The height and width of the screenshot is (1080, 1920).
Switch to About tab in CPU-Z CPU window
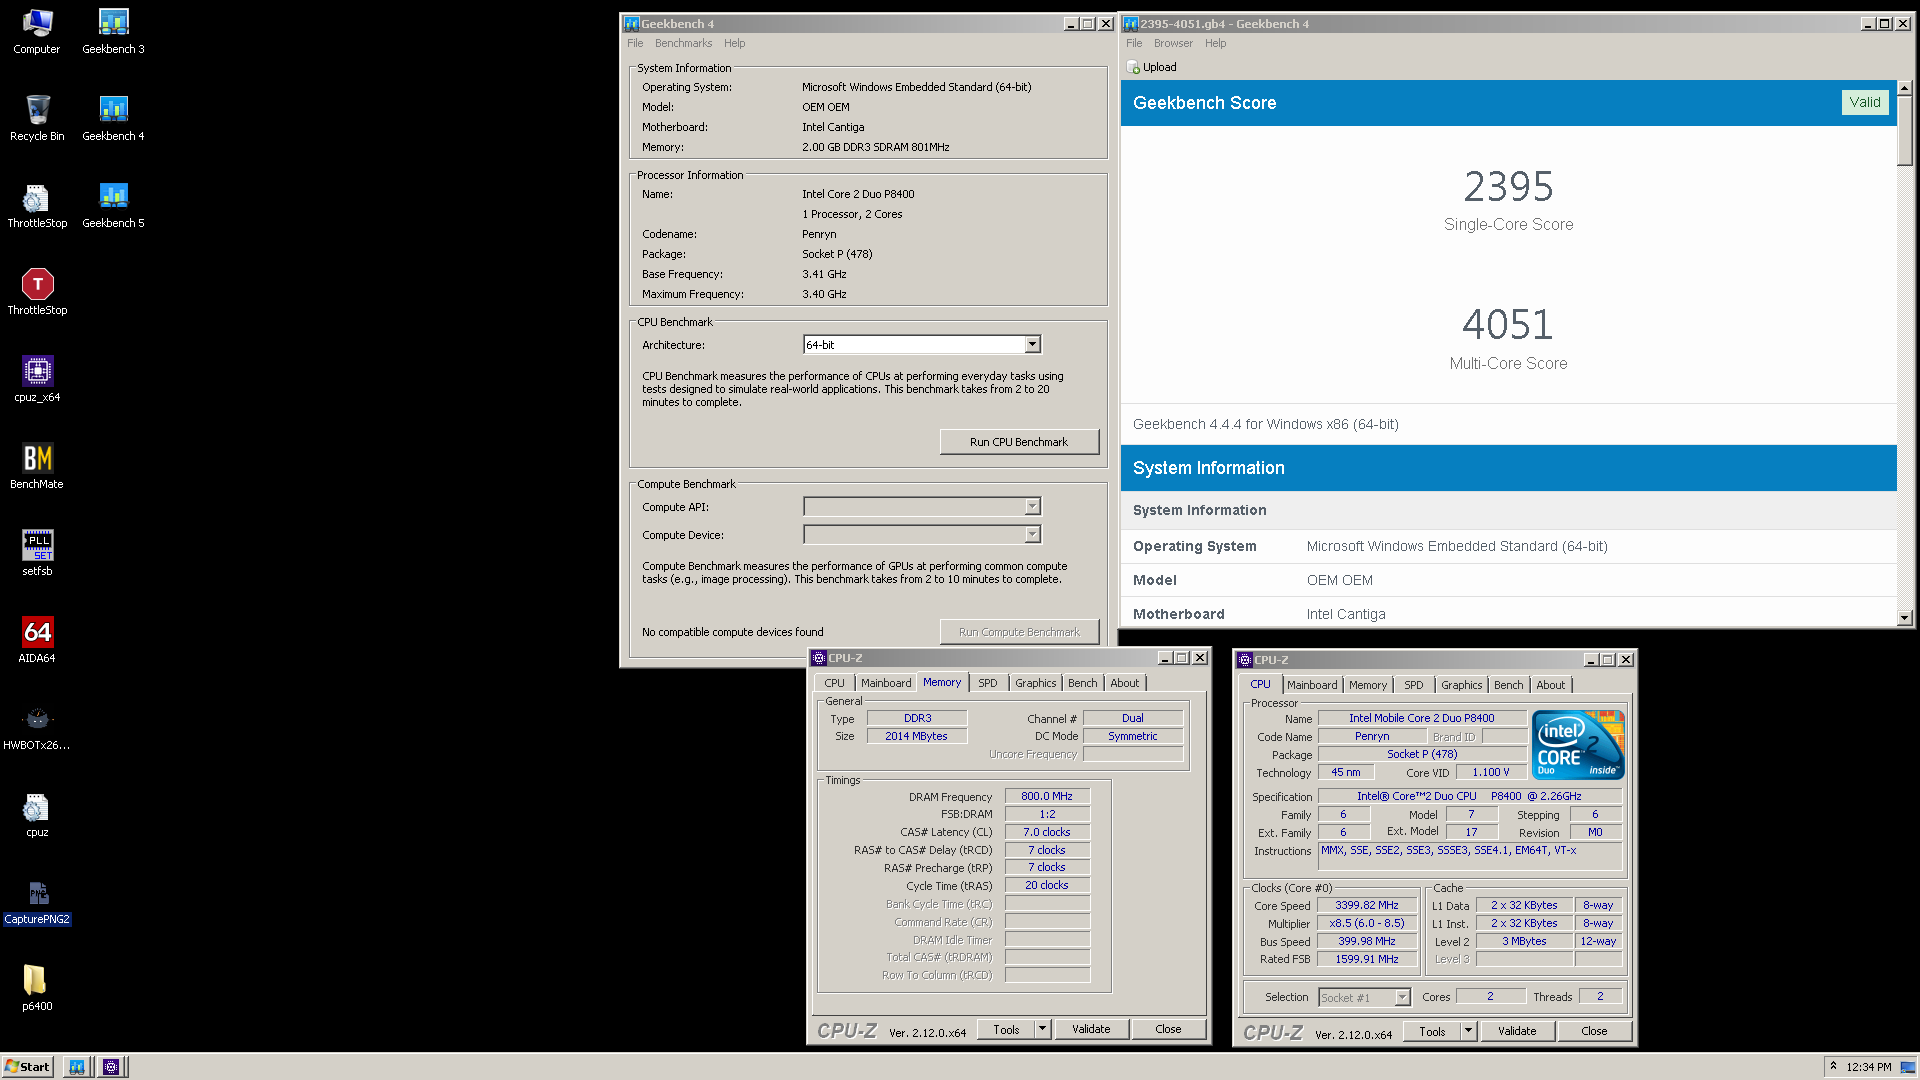pyautogui.click(x=1550, y=685)
